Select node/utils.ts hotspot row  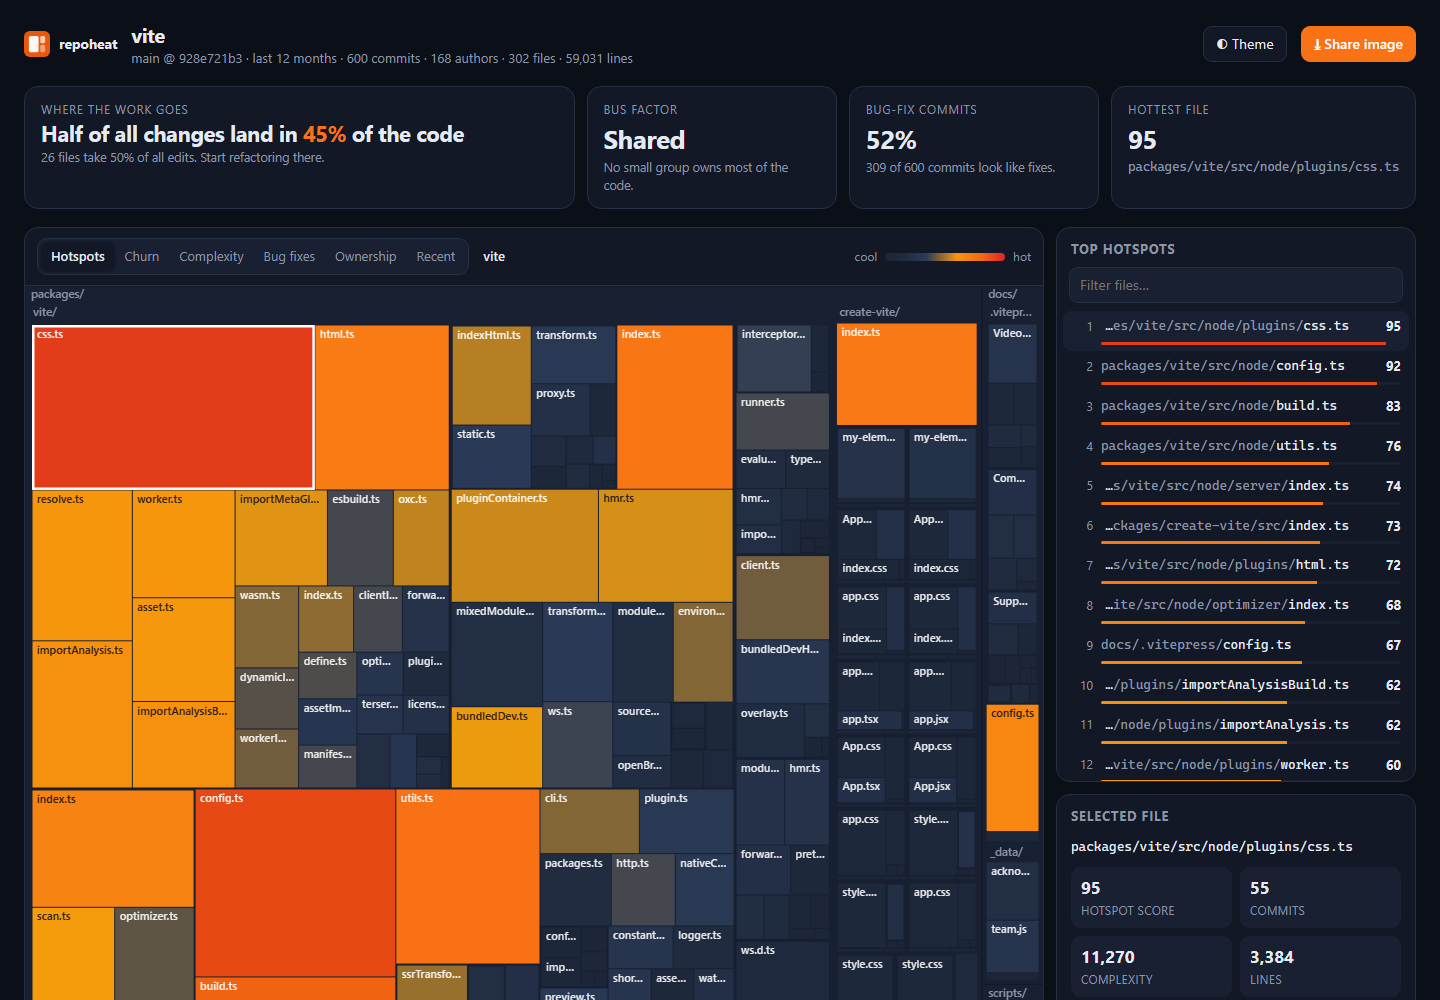[1236, 450]
